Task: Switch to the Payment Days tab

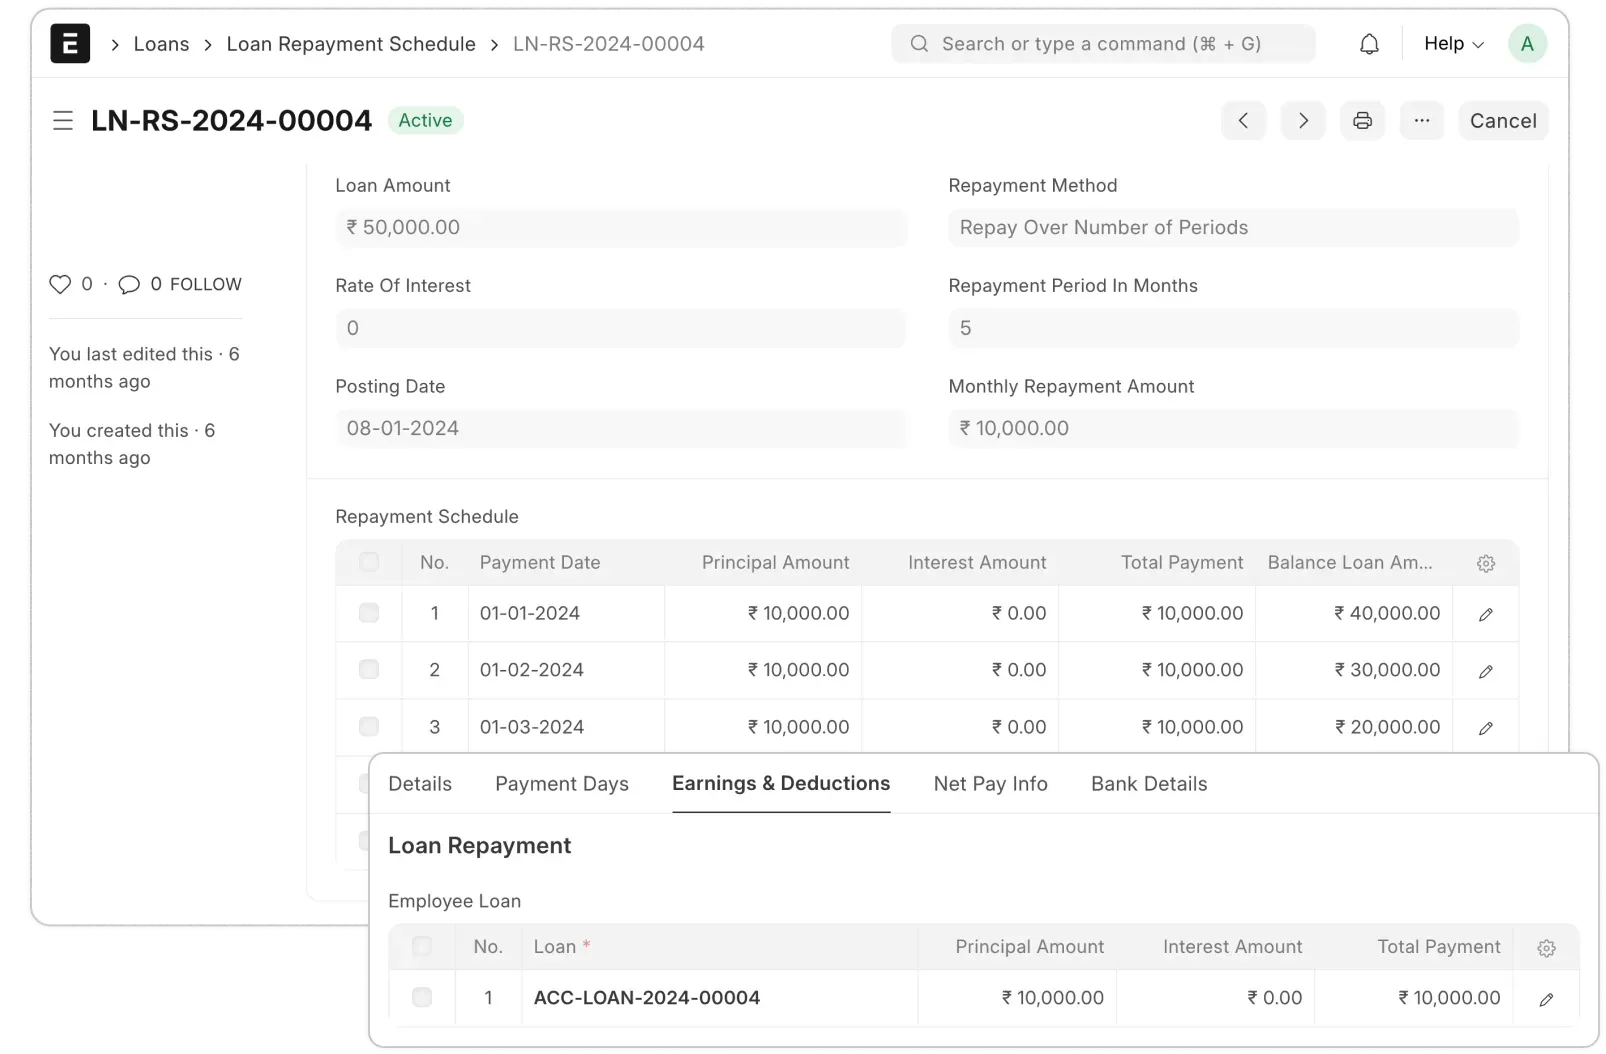Action: coord(561,784)
